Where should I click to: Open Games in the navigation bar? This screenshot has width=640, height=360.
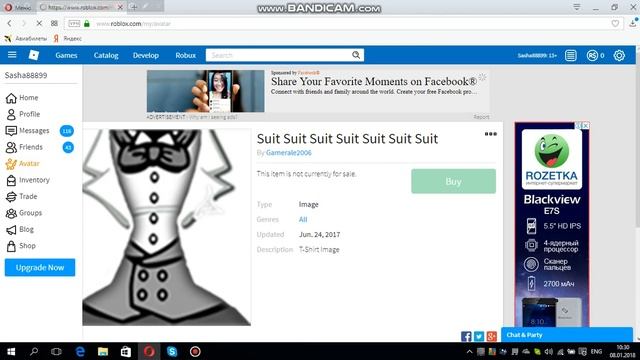tap(66, 55)
